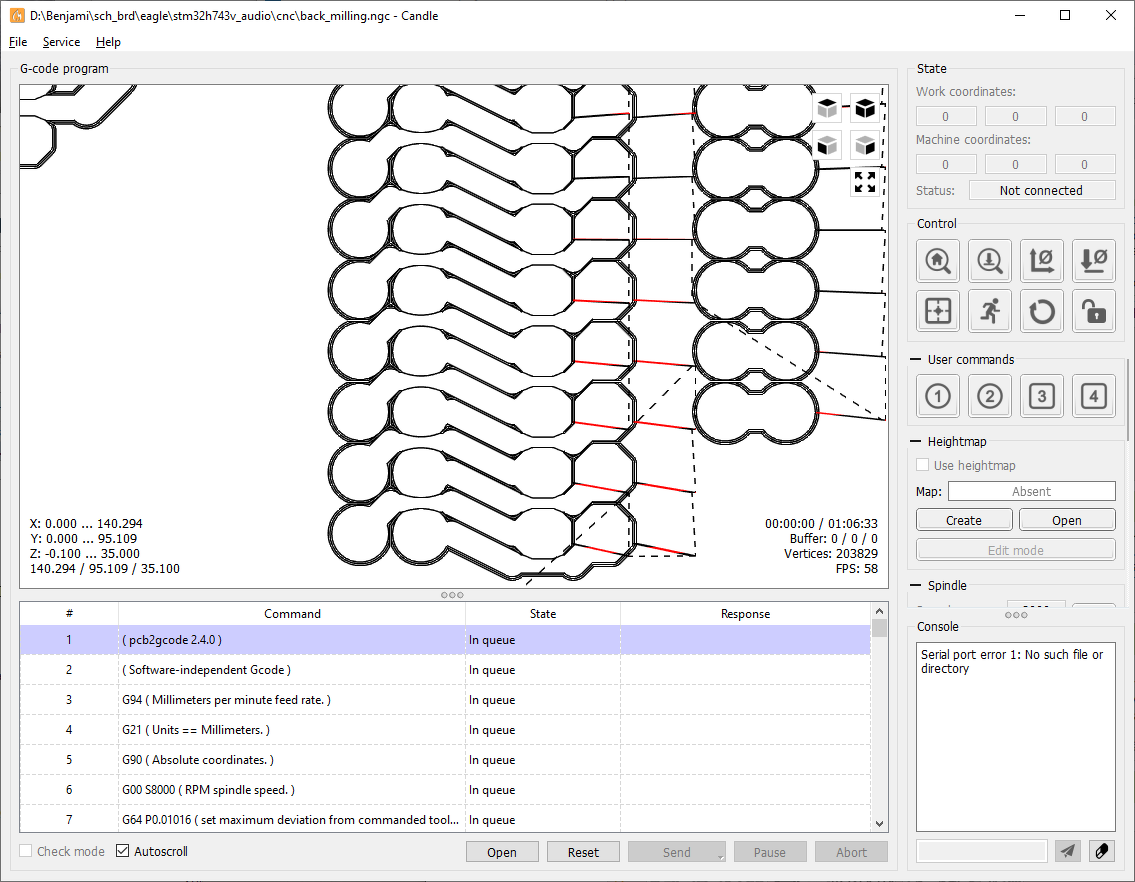Click the Reset program button
Screen dimensions: 1135x882
click(x=583, y=852)
